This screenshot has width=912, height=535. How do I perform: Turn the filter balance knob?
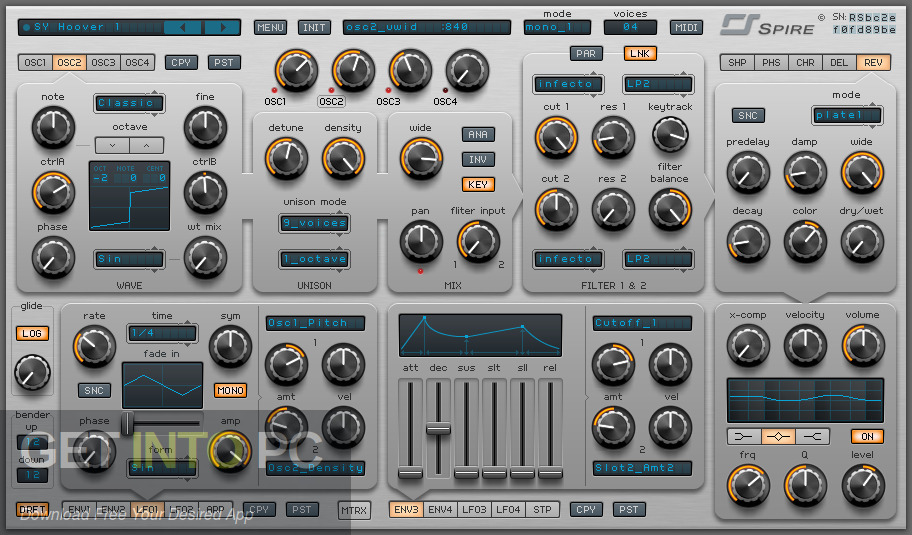pos(670,209)
